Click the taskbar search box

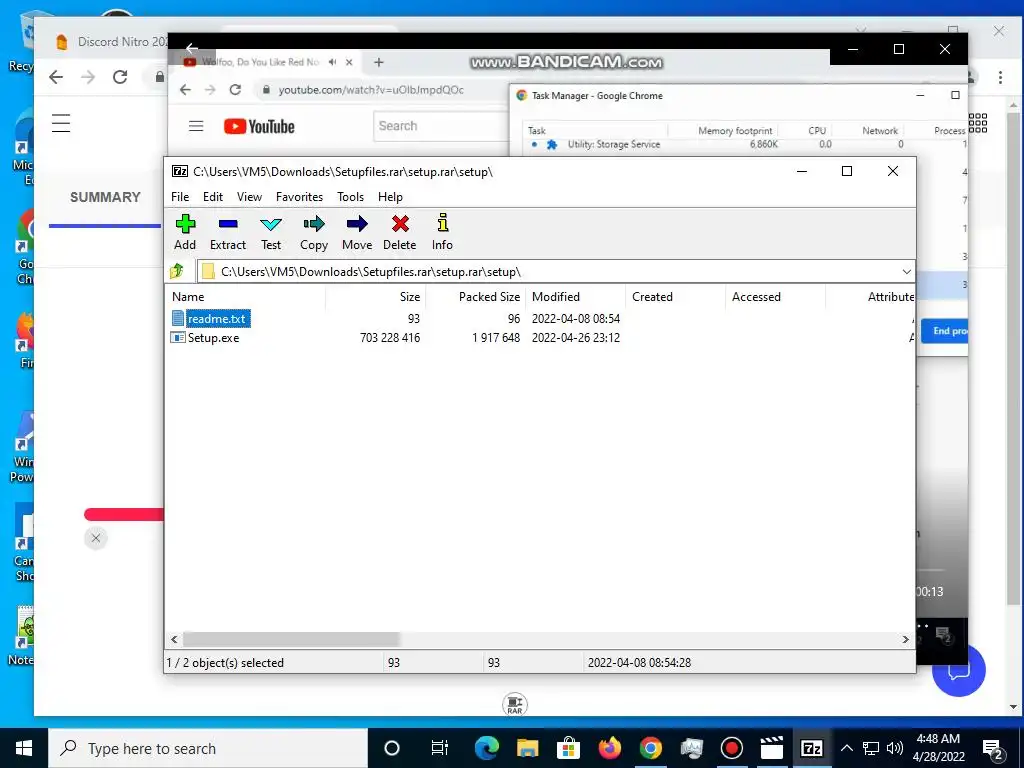208,748
